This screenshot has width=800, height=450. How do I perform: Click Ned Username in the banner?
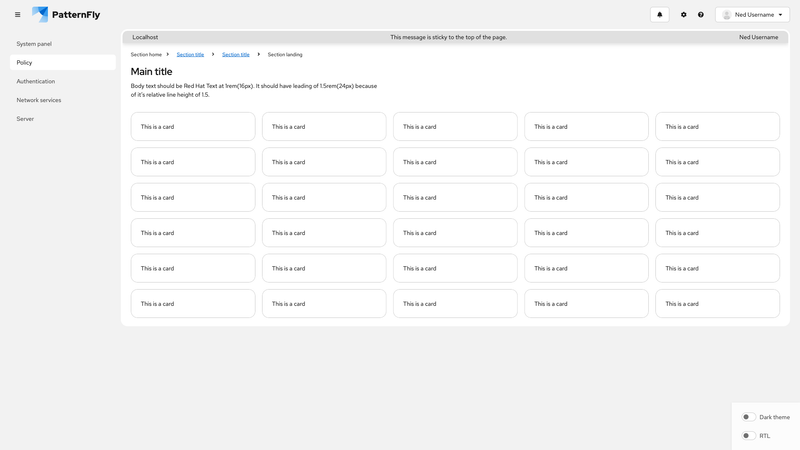pyautogui.click(x=758, y=37)
